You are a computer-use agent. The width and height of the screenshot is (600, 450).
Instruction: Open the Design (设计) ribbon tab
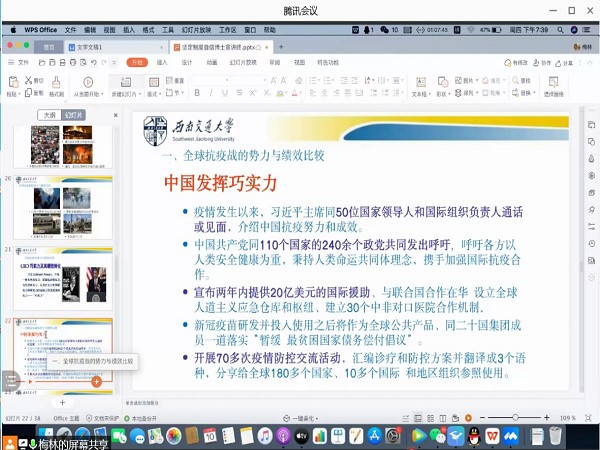click(x=187, y=62)
